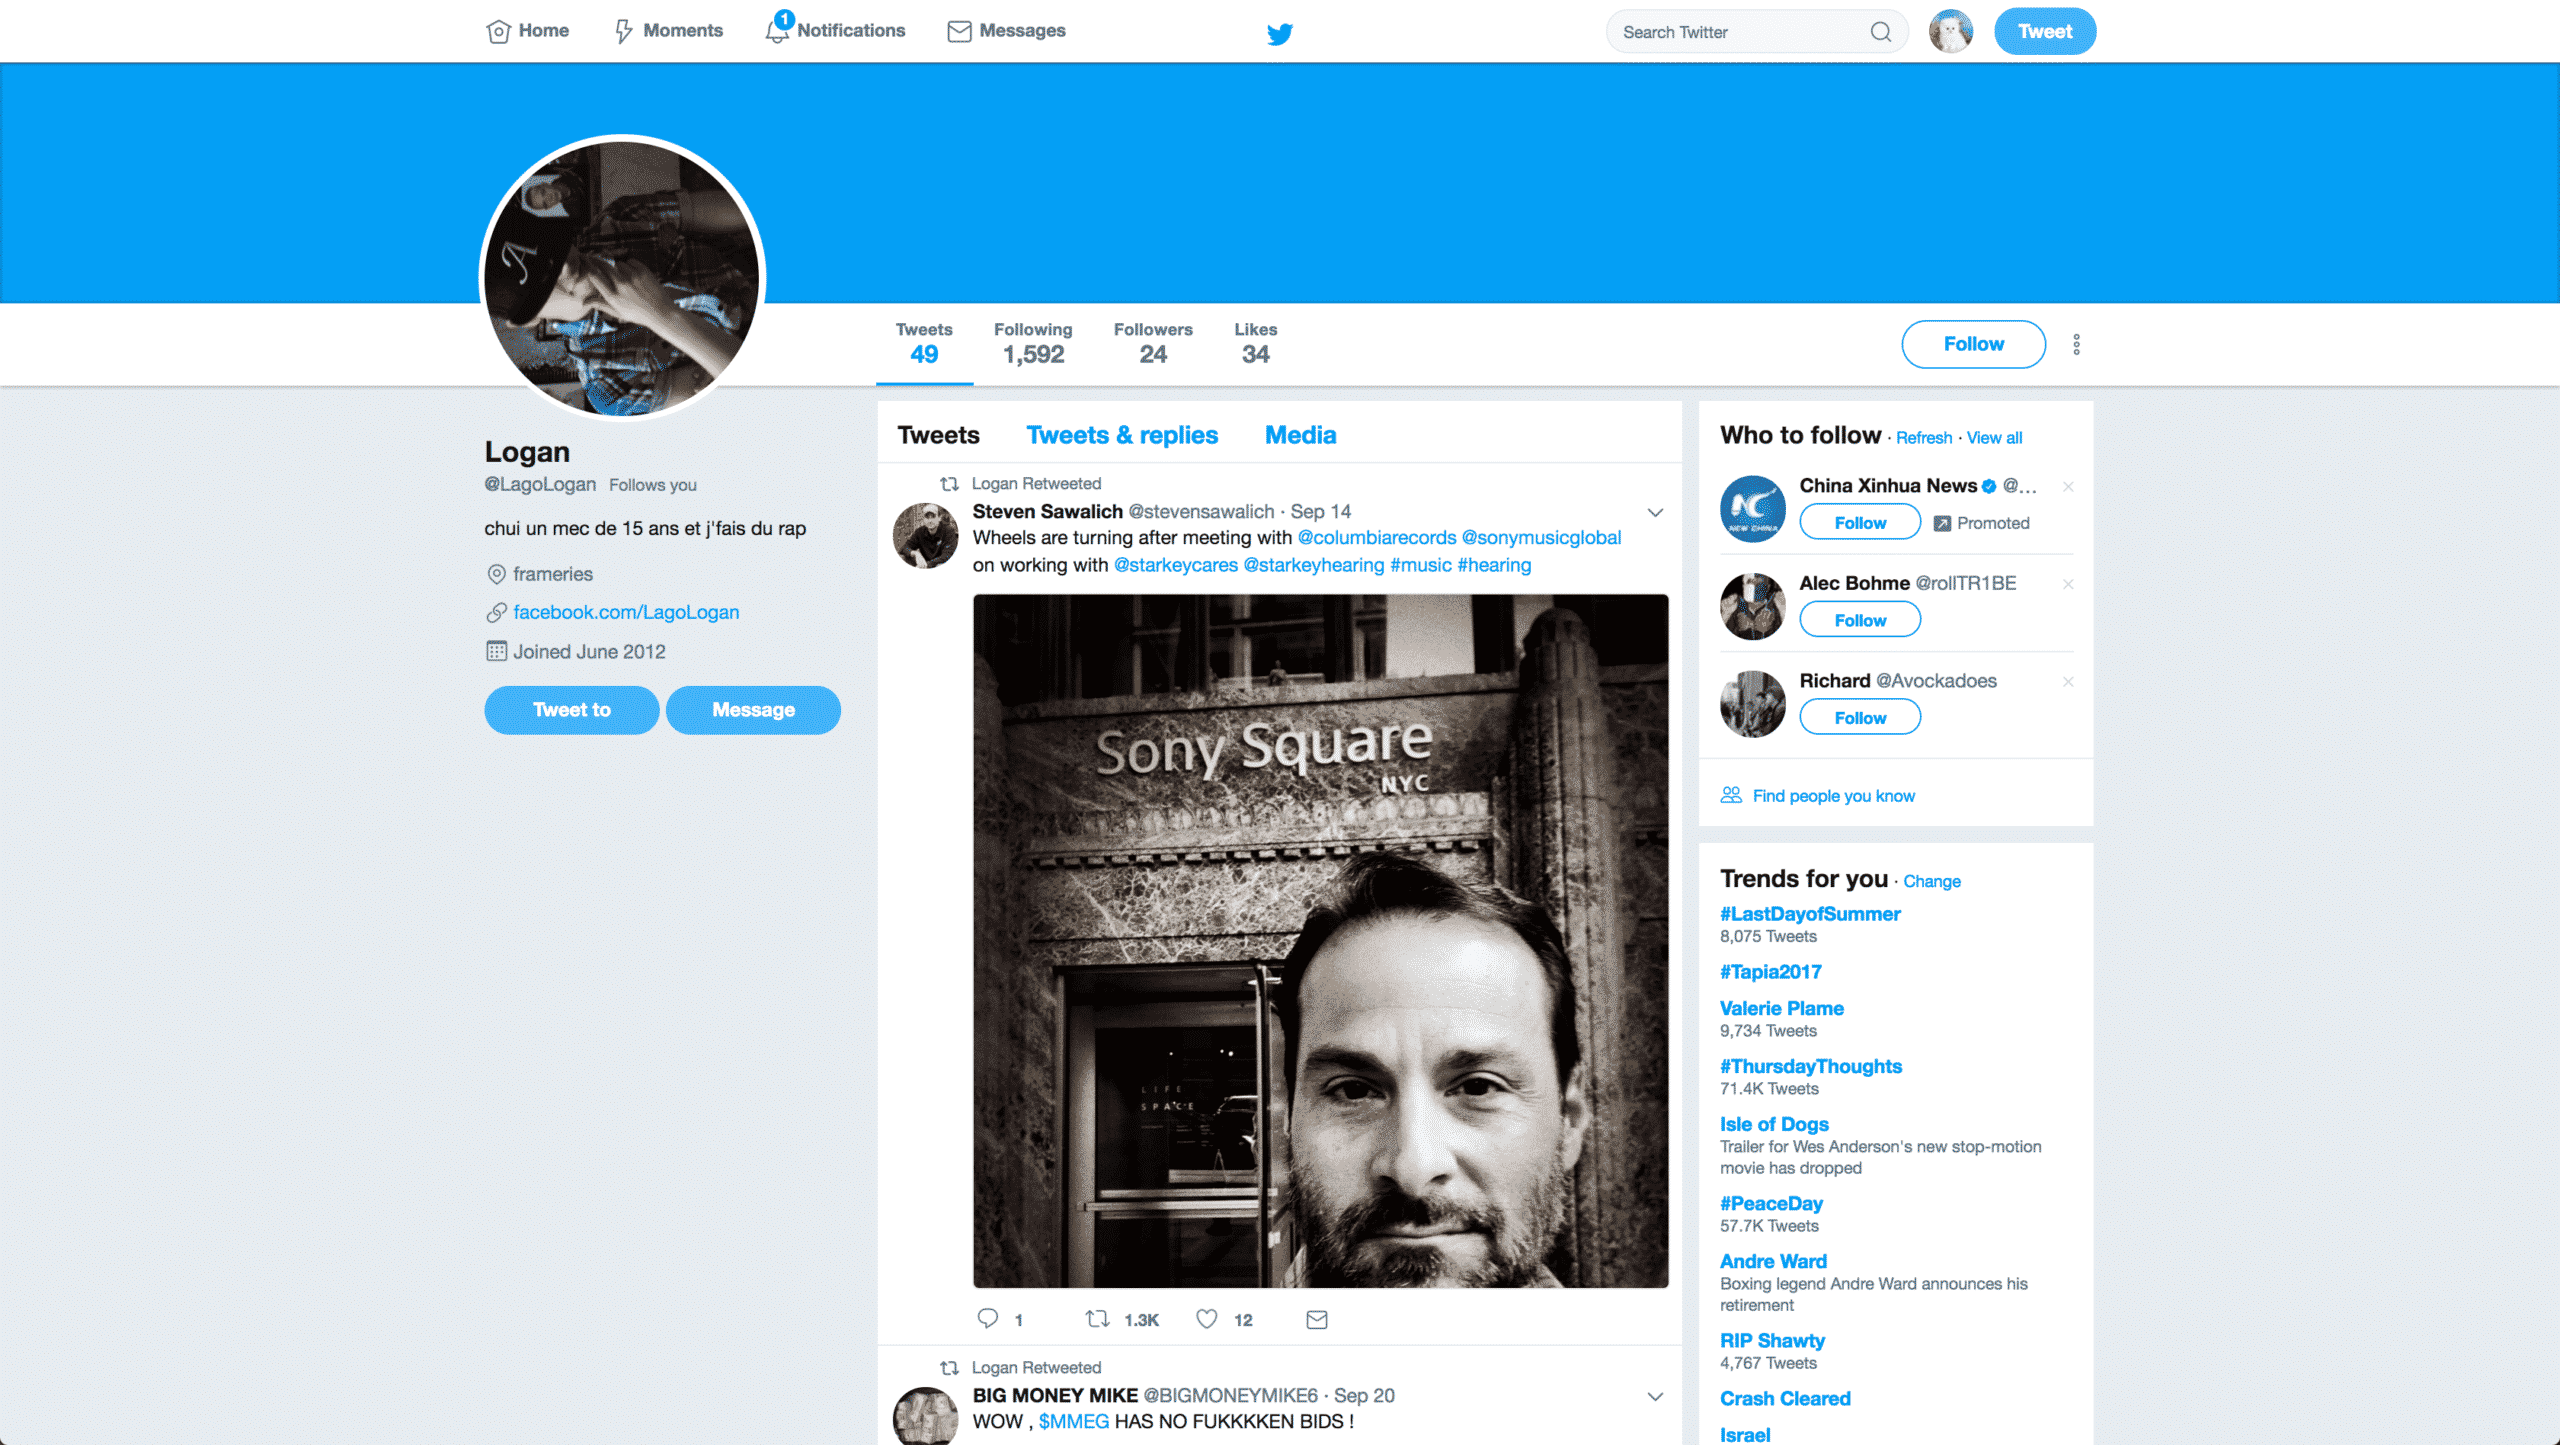This screenshot has height=1445, width=2560.
Task: Expand Steven Sawalich tweet options chevron
Action: coord(1655,512)
